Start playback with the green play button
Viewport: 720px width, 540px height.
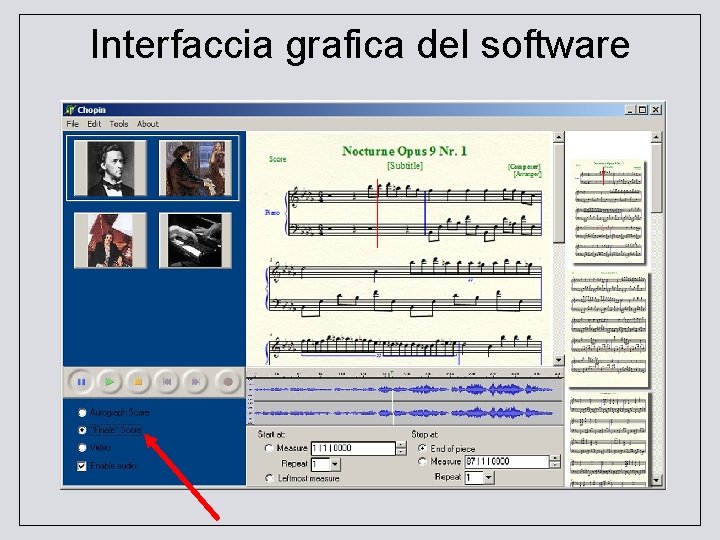click(109, 382)
